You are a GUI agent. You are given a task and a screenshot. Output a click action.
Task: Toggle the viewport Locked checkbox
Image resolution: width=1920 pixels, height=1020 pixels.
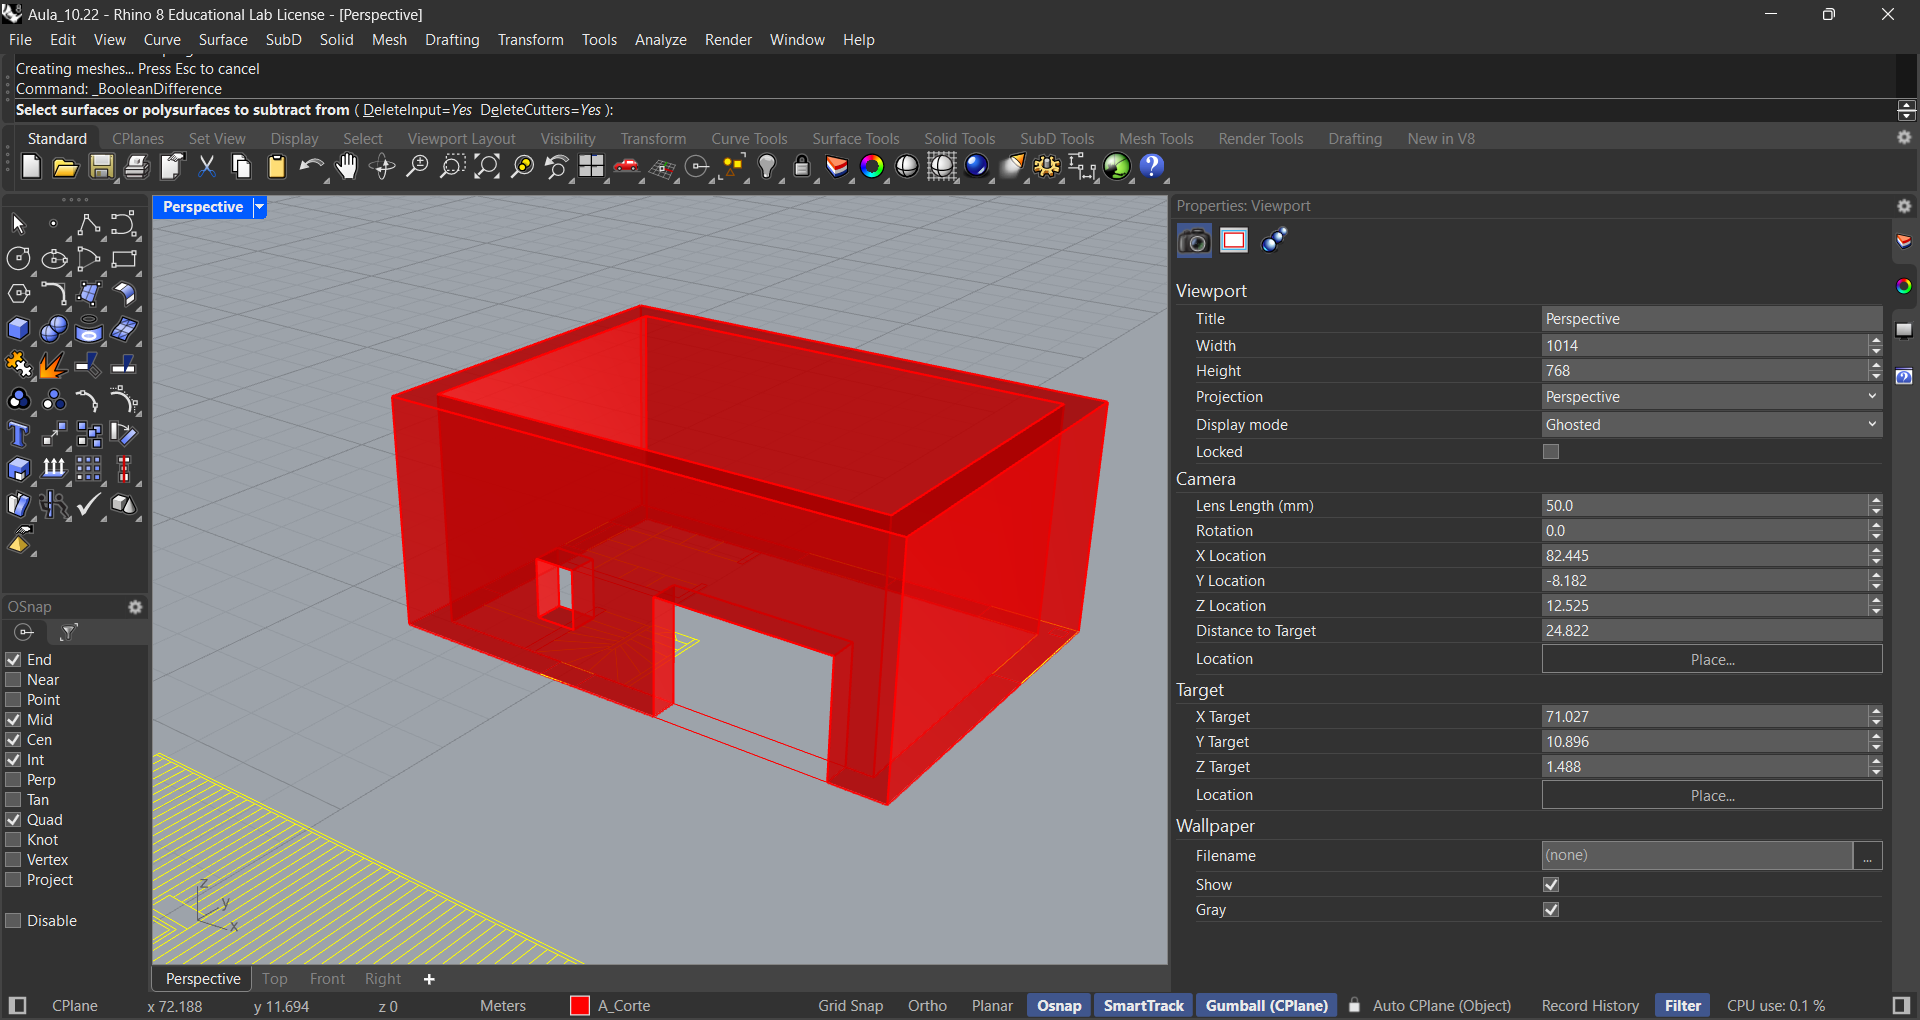tap(1551, 452)
